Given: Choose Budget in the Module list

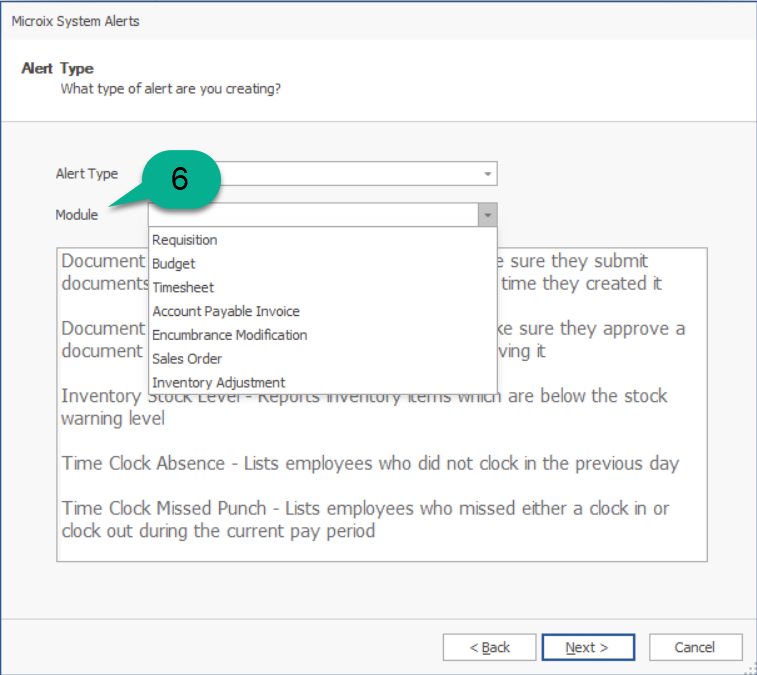Looking at the screenshot, I should 174,264.
